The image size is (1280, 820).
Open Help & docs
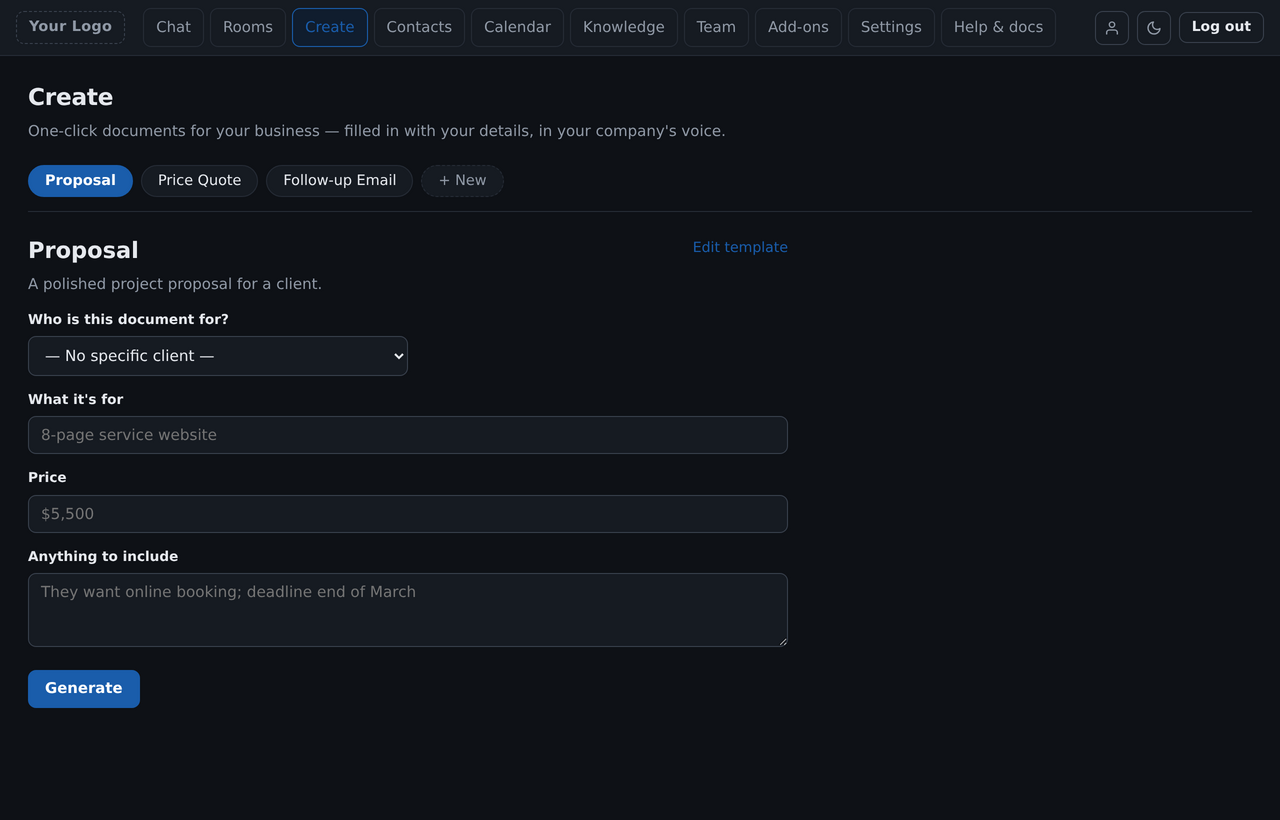click(998, 27)
